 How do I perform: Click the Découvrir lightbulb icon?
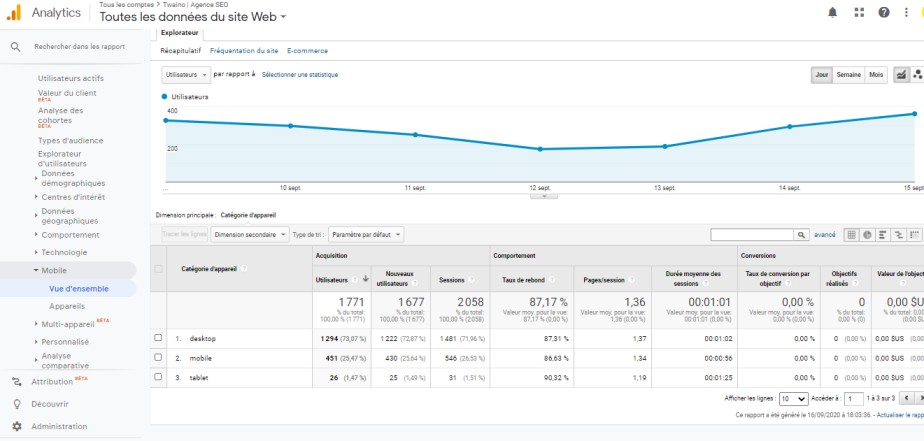pyautogui.click(x=16, y=404)
